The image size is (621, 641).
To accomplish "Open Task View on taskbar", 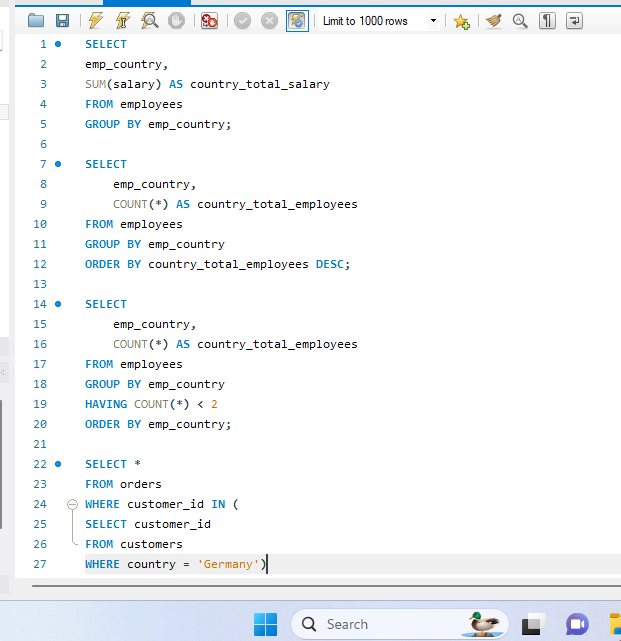I will pyautogui.click(x=534, y=624).
